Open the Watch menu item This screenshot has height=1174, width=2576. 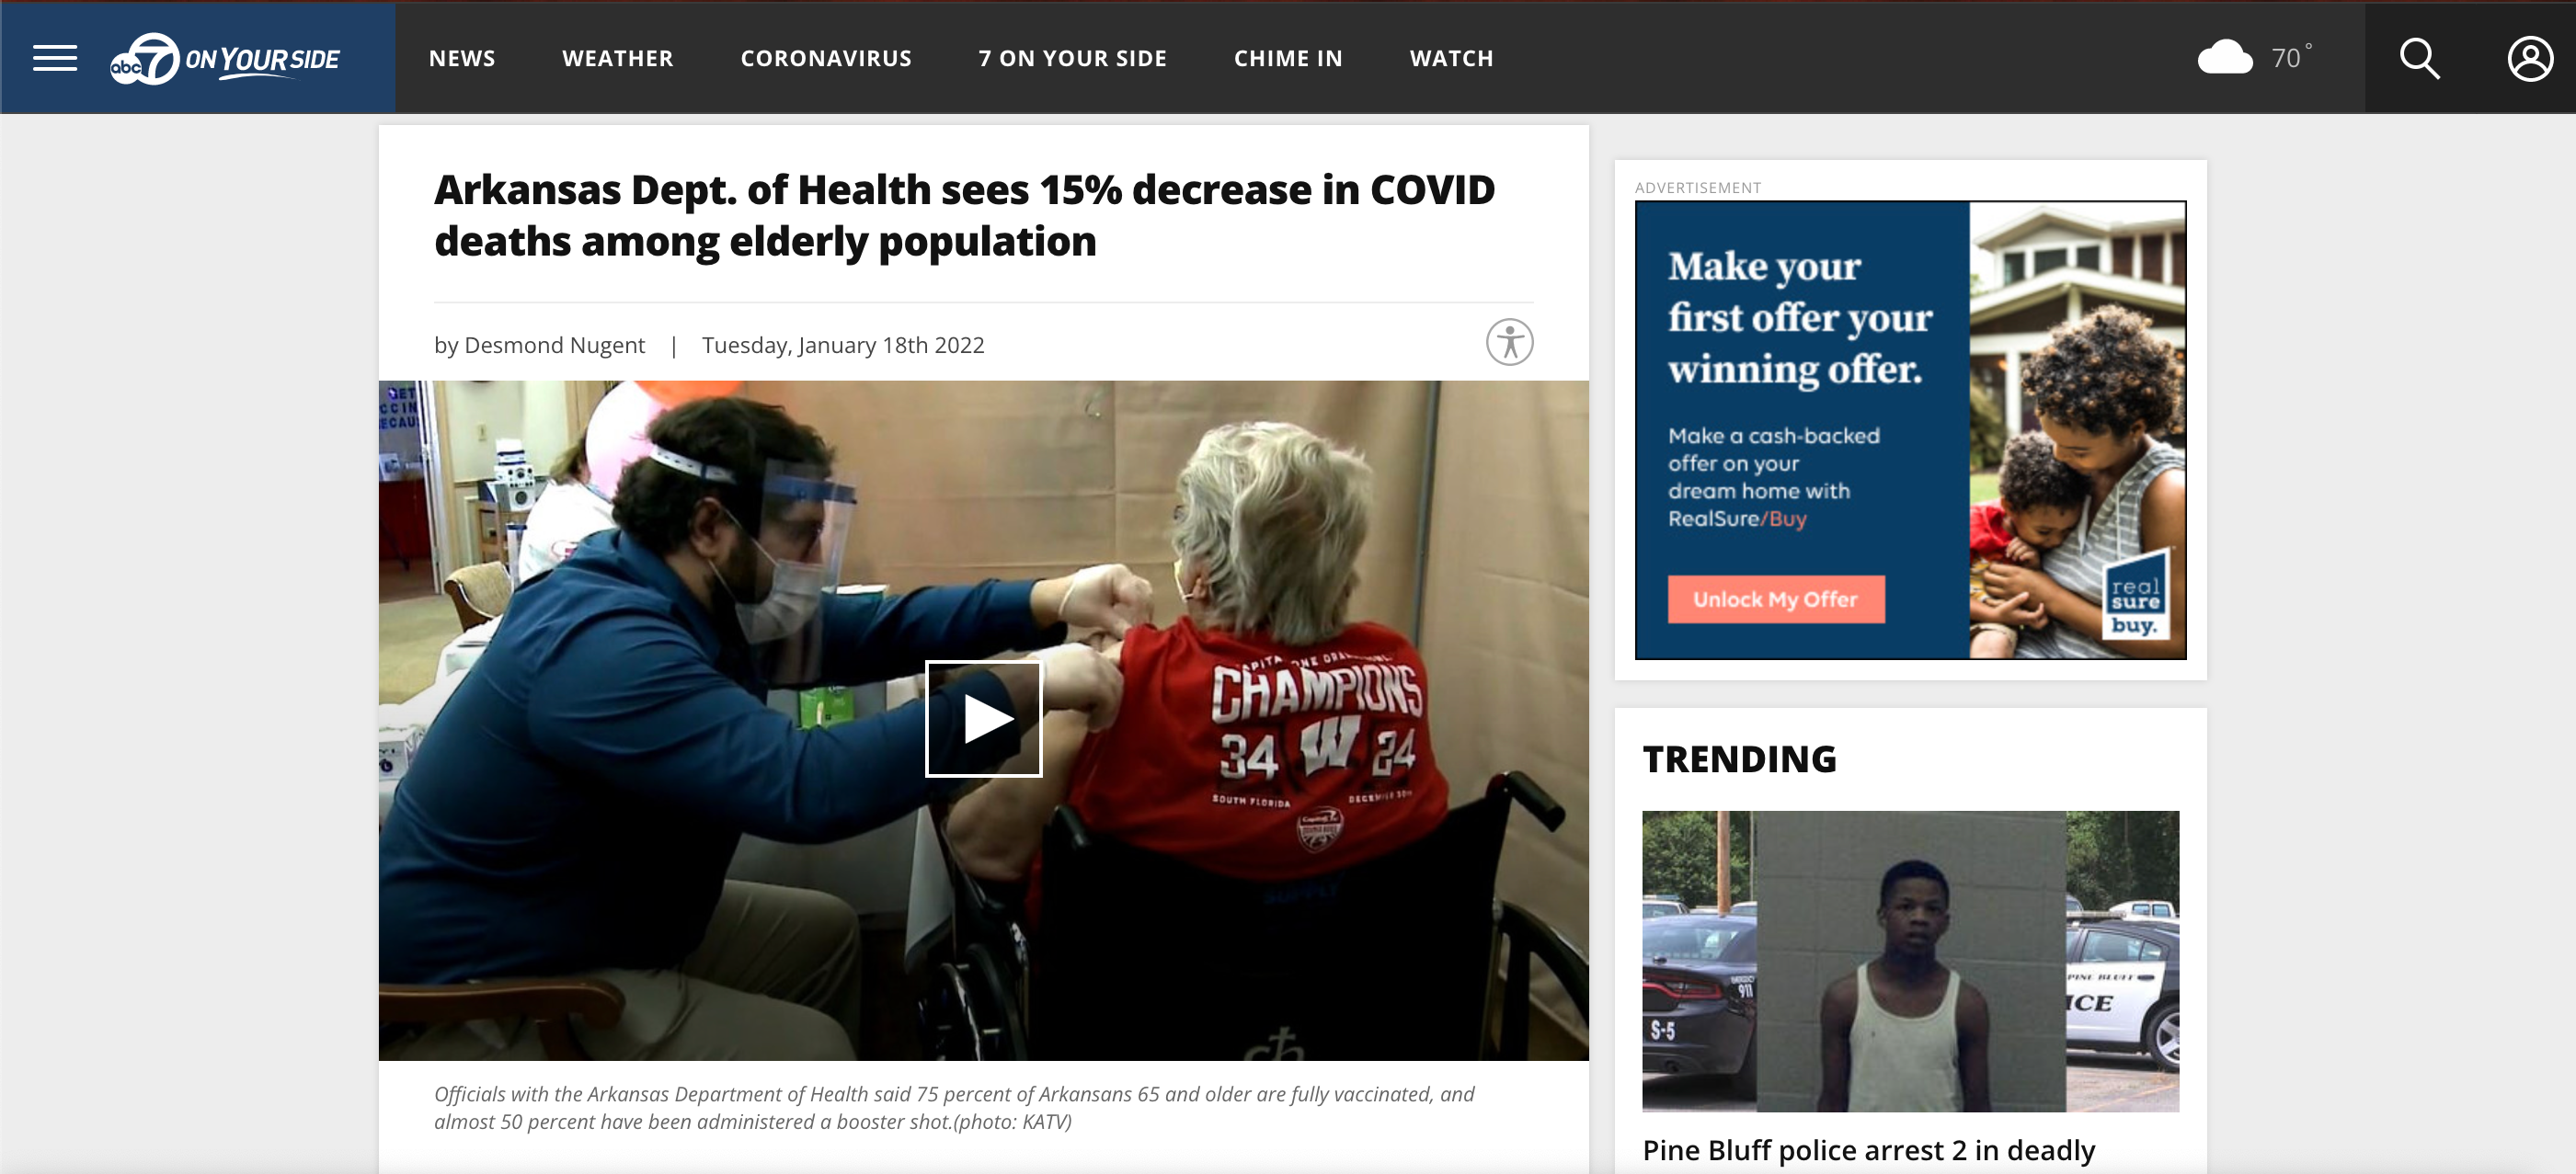(x=1451, y=58)
